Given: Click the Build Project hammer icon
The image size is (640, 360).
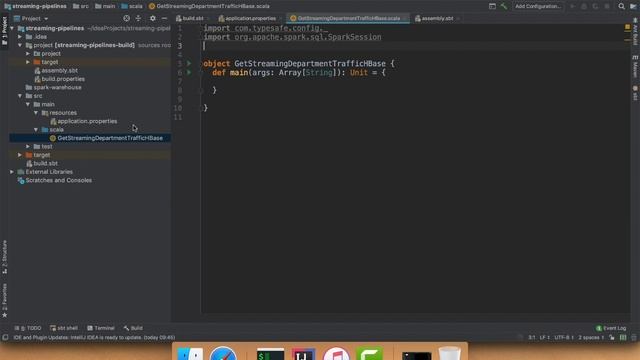Looking at the screenshot, I should (x=504, y=6).
